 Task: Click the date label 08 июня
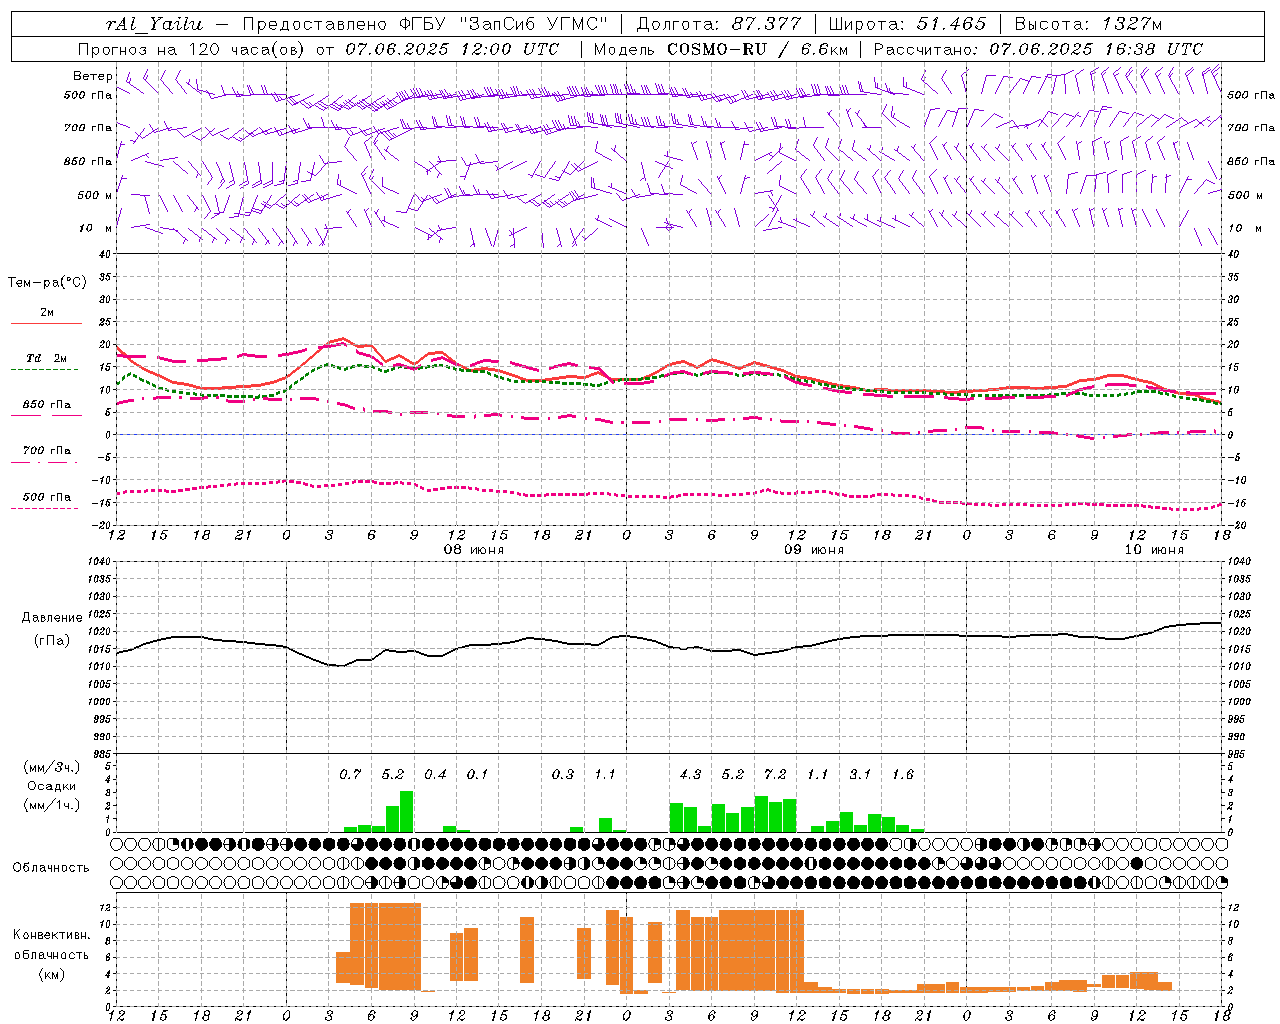(x=474, y=550)
